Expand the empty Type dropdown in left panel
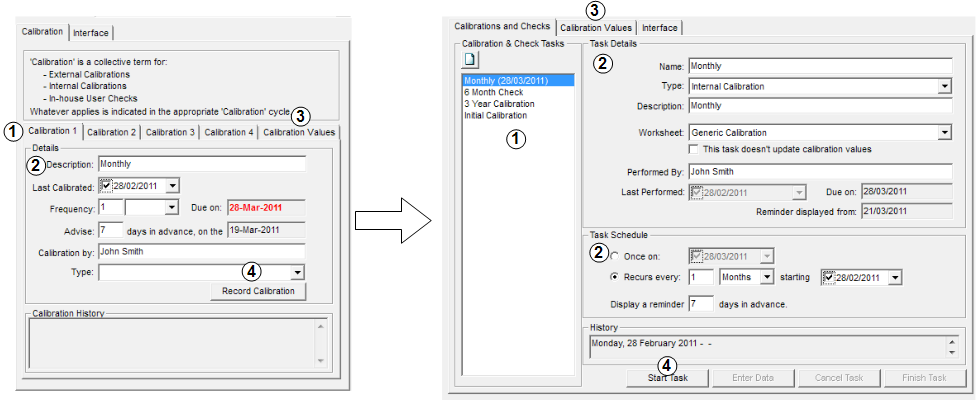This screenshot has width=976, height=402. pos(297,272)
